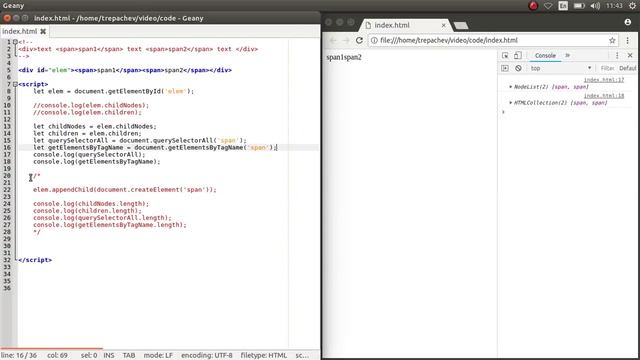Click line number 22 in editor margin
Screen dimensions: 640x360
point(7,190)
